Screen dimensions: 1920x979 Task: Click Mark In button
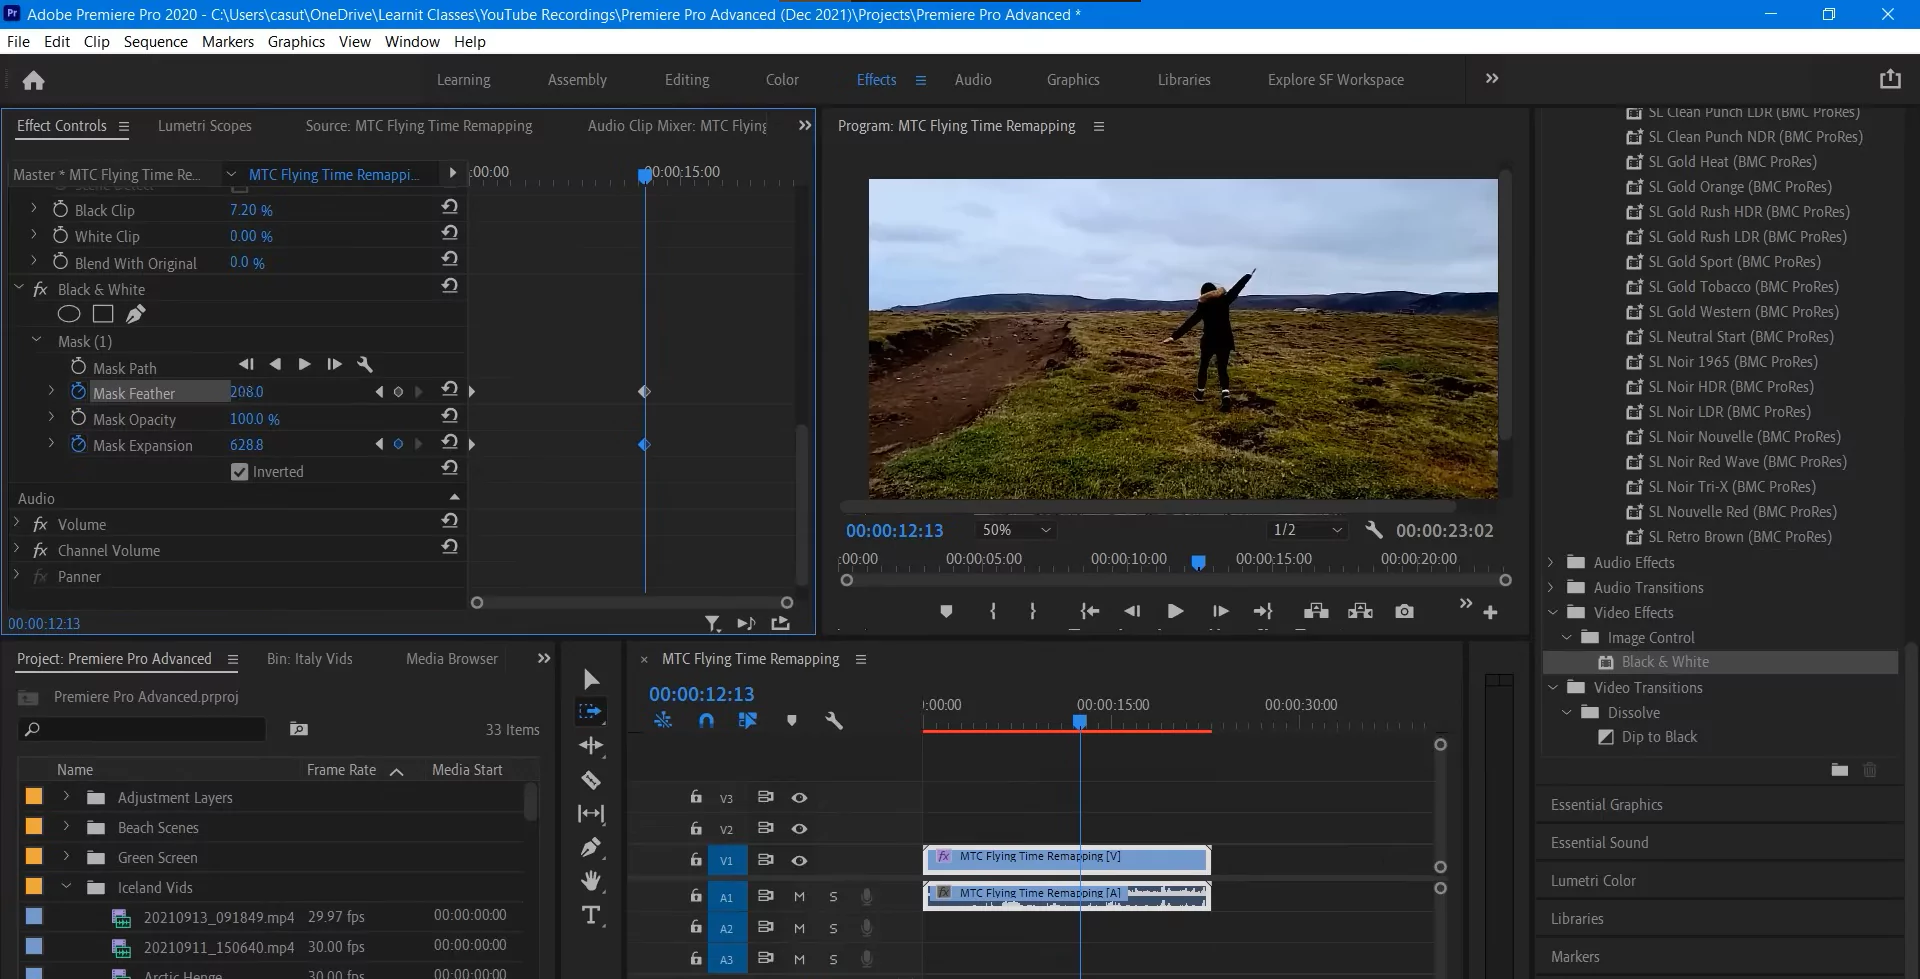click(993, 611)
